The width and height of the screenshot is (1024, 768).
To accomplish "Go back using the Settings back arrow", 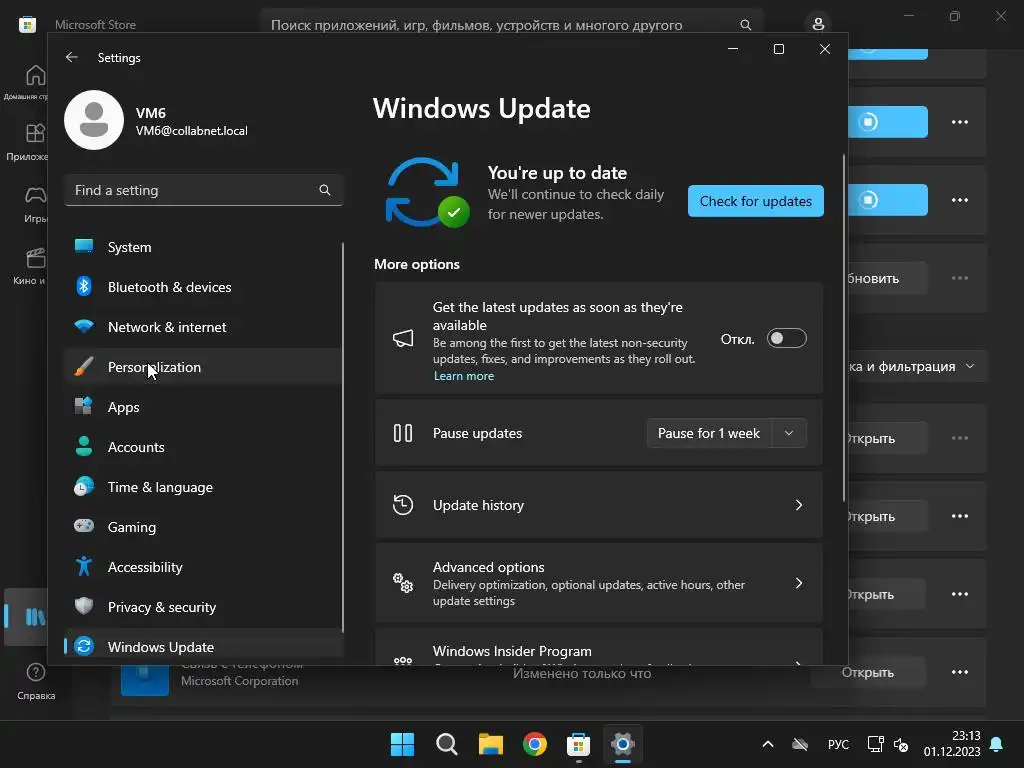I will [71, 57].
